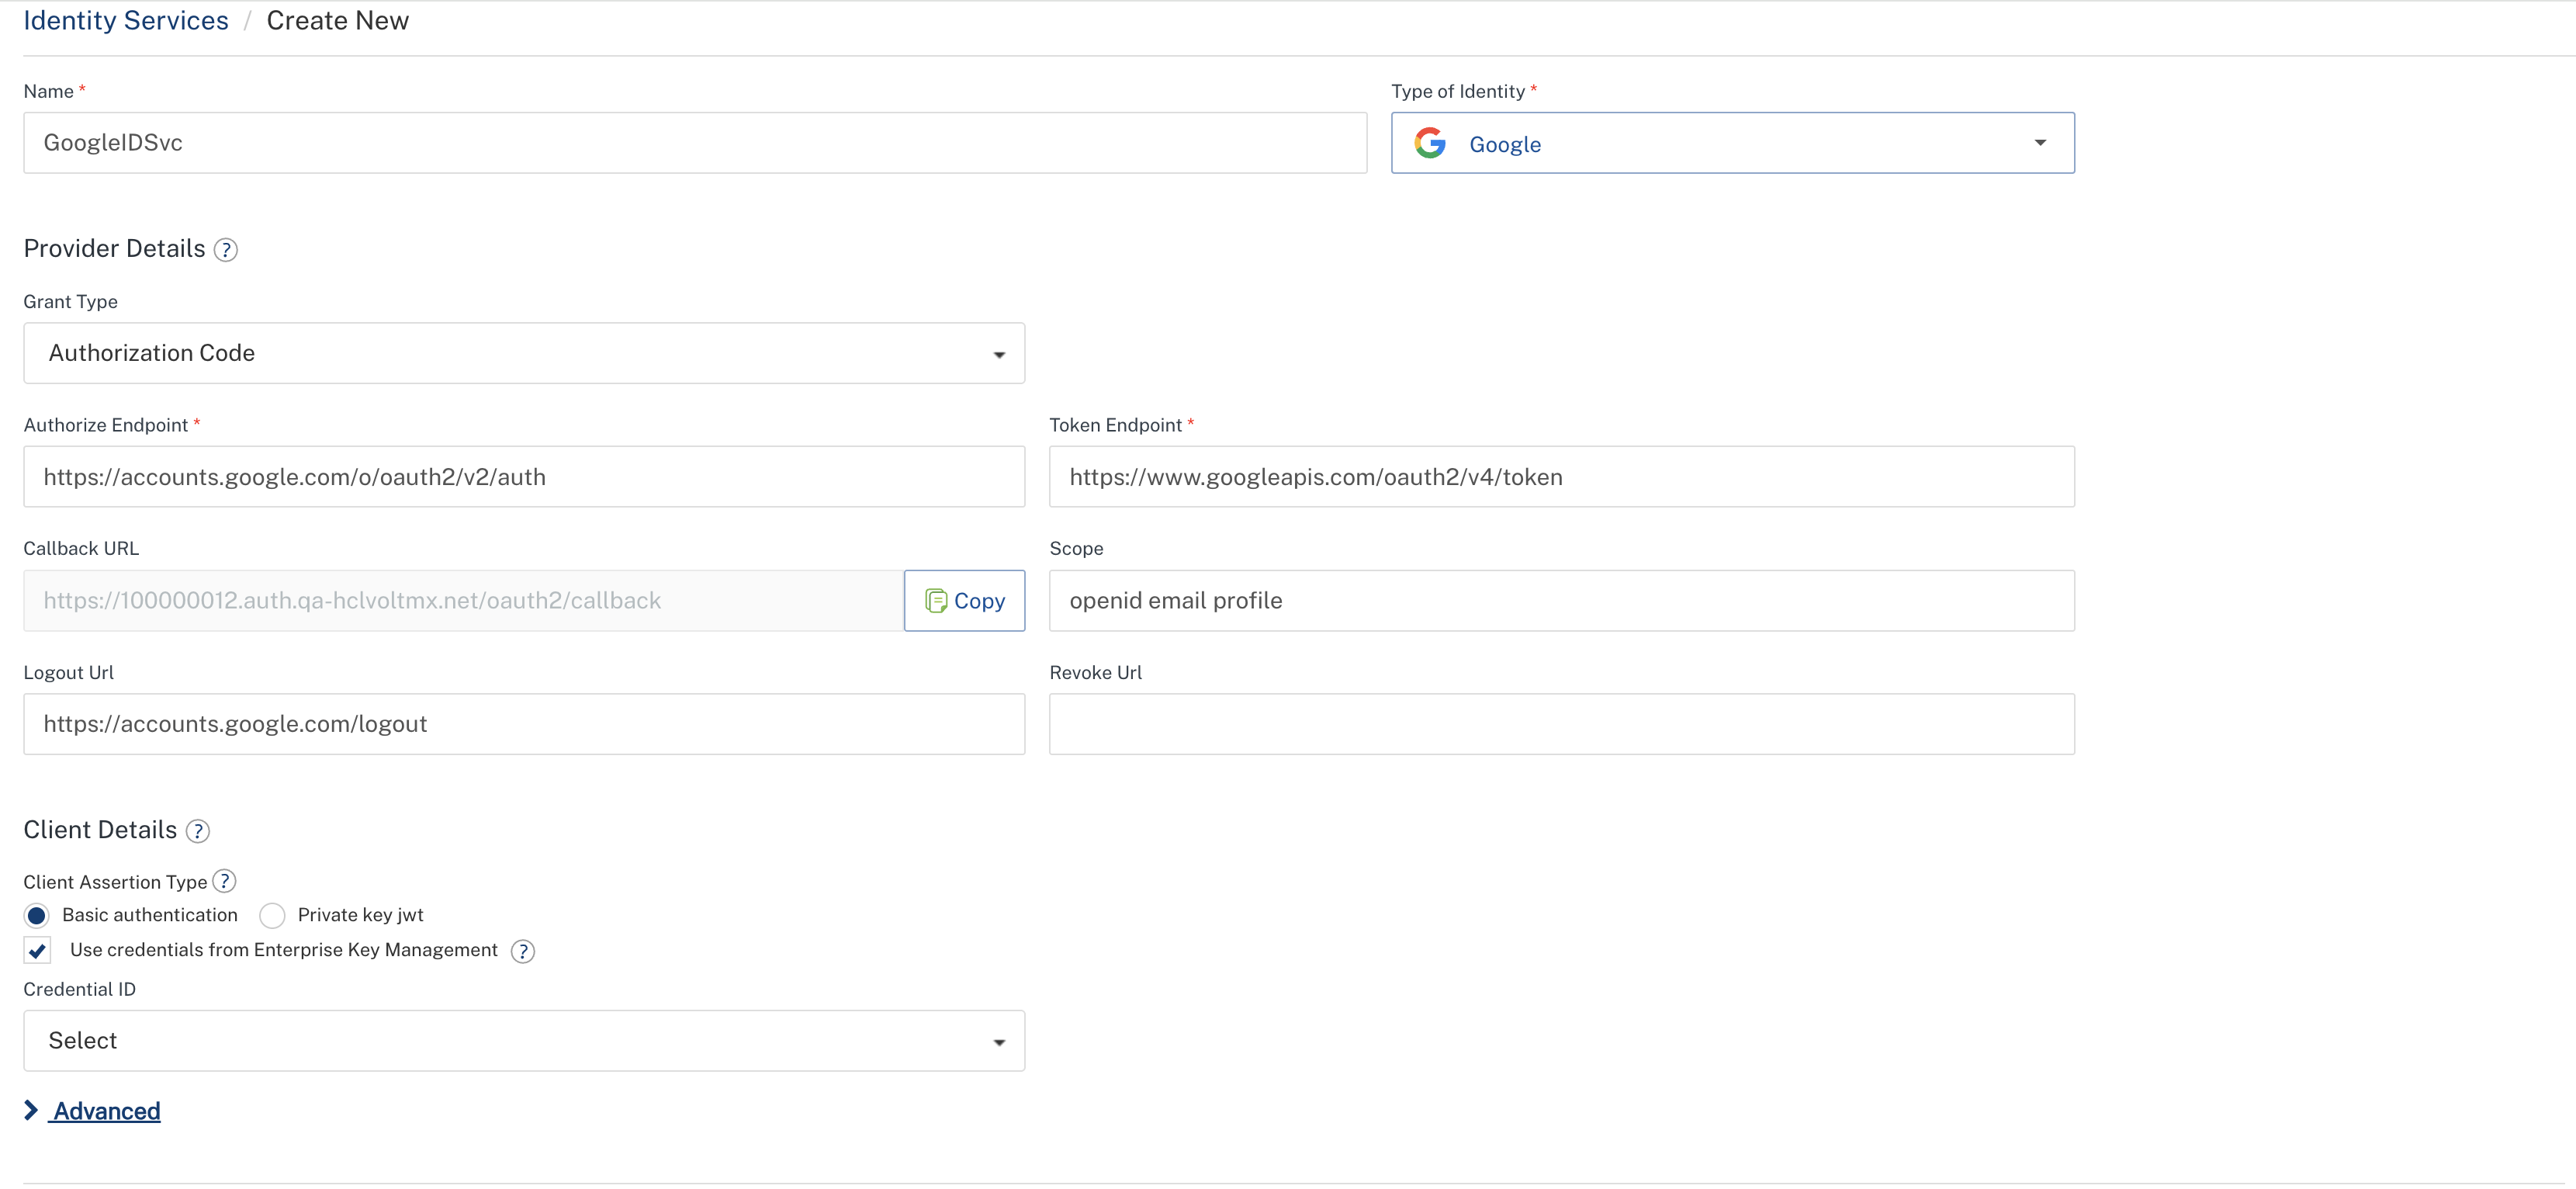This screenshot has height=1189, width=2576.
Task: Select Private key jwt radio option
Action: coord(272,916)
